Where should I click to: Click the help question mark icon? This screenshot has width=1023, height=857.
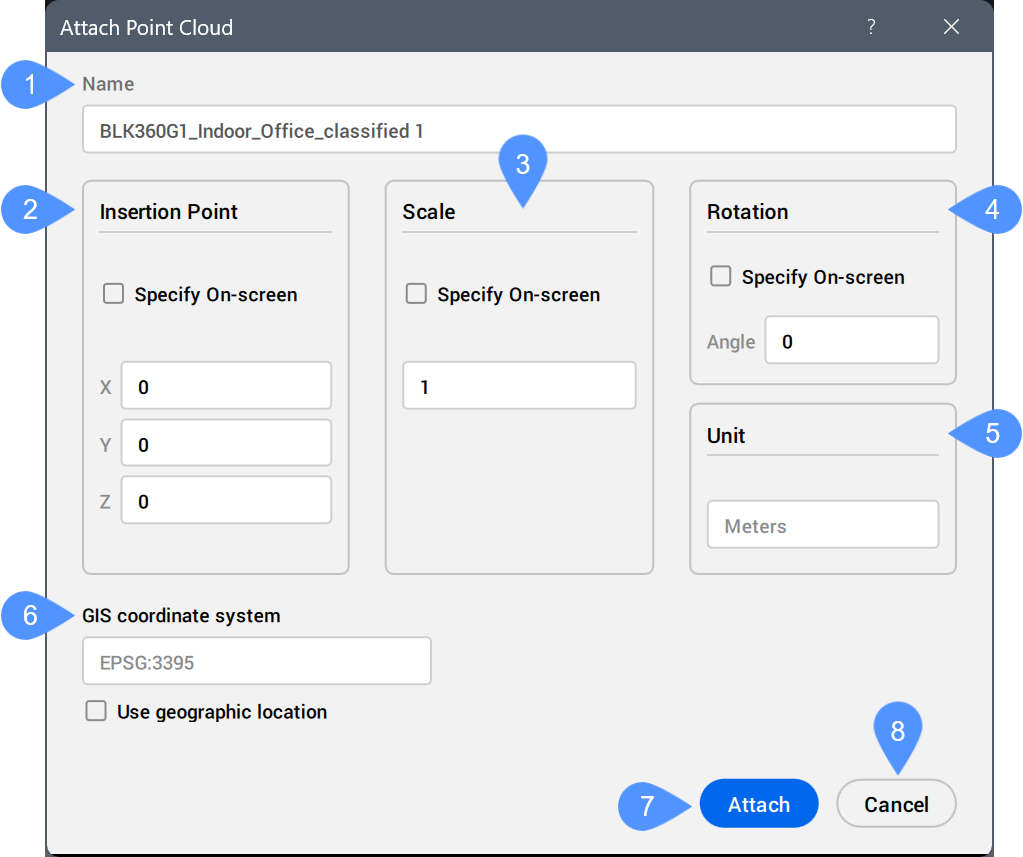[871, 27]
